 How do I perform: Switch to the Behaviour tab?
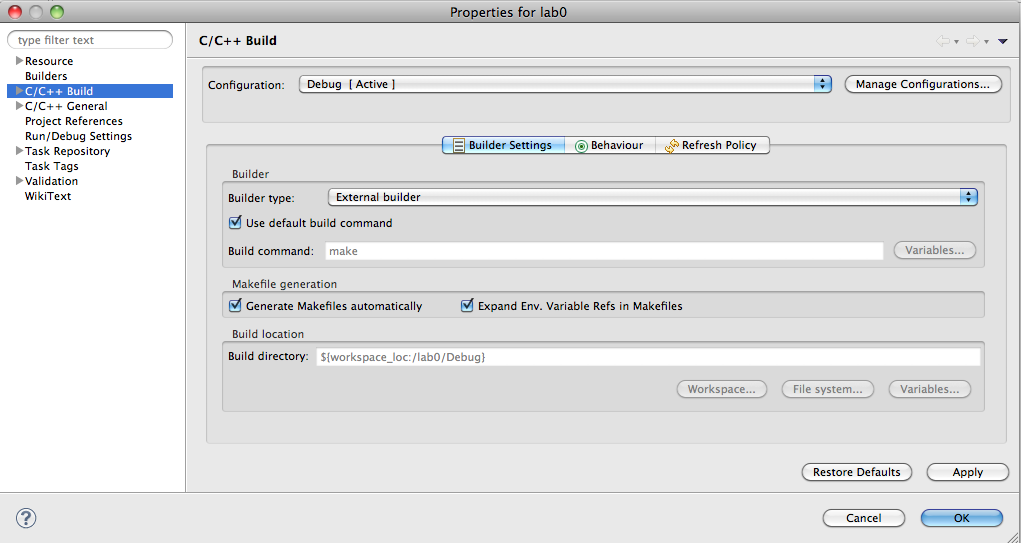pos(609,145)
